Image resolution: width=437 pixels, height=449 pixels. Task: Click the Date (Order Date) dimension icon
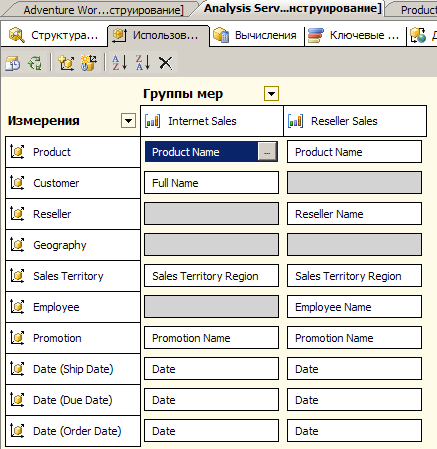click(x=17, y=431)
